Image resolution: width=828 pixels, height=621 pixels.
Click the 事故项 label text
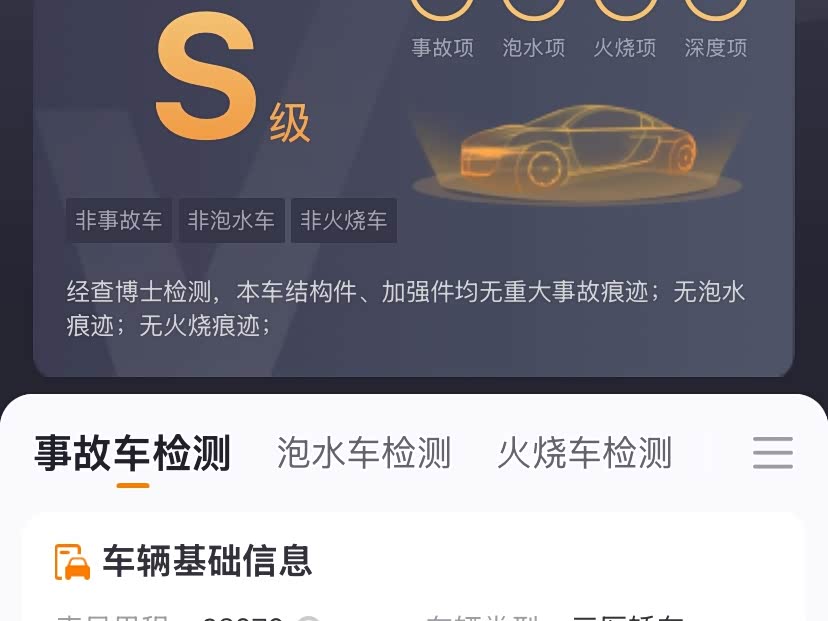click(443, 48)
